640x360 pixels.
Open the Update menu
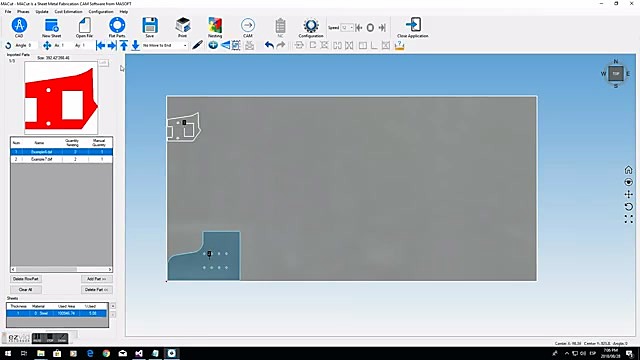pyautogui.click(x=42, y=12)
